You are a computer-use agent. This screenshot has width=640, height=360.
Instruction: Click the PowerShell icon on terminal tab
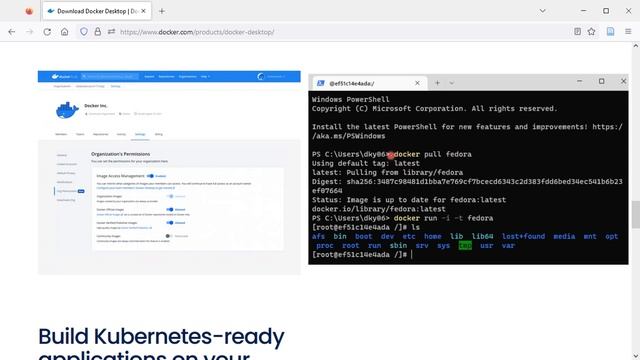pyautogui.click(x=320, y=83)
